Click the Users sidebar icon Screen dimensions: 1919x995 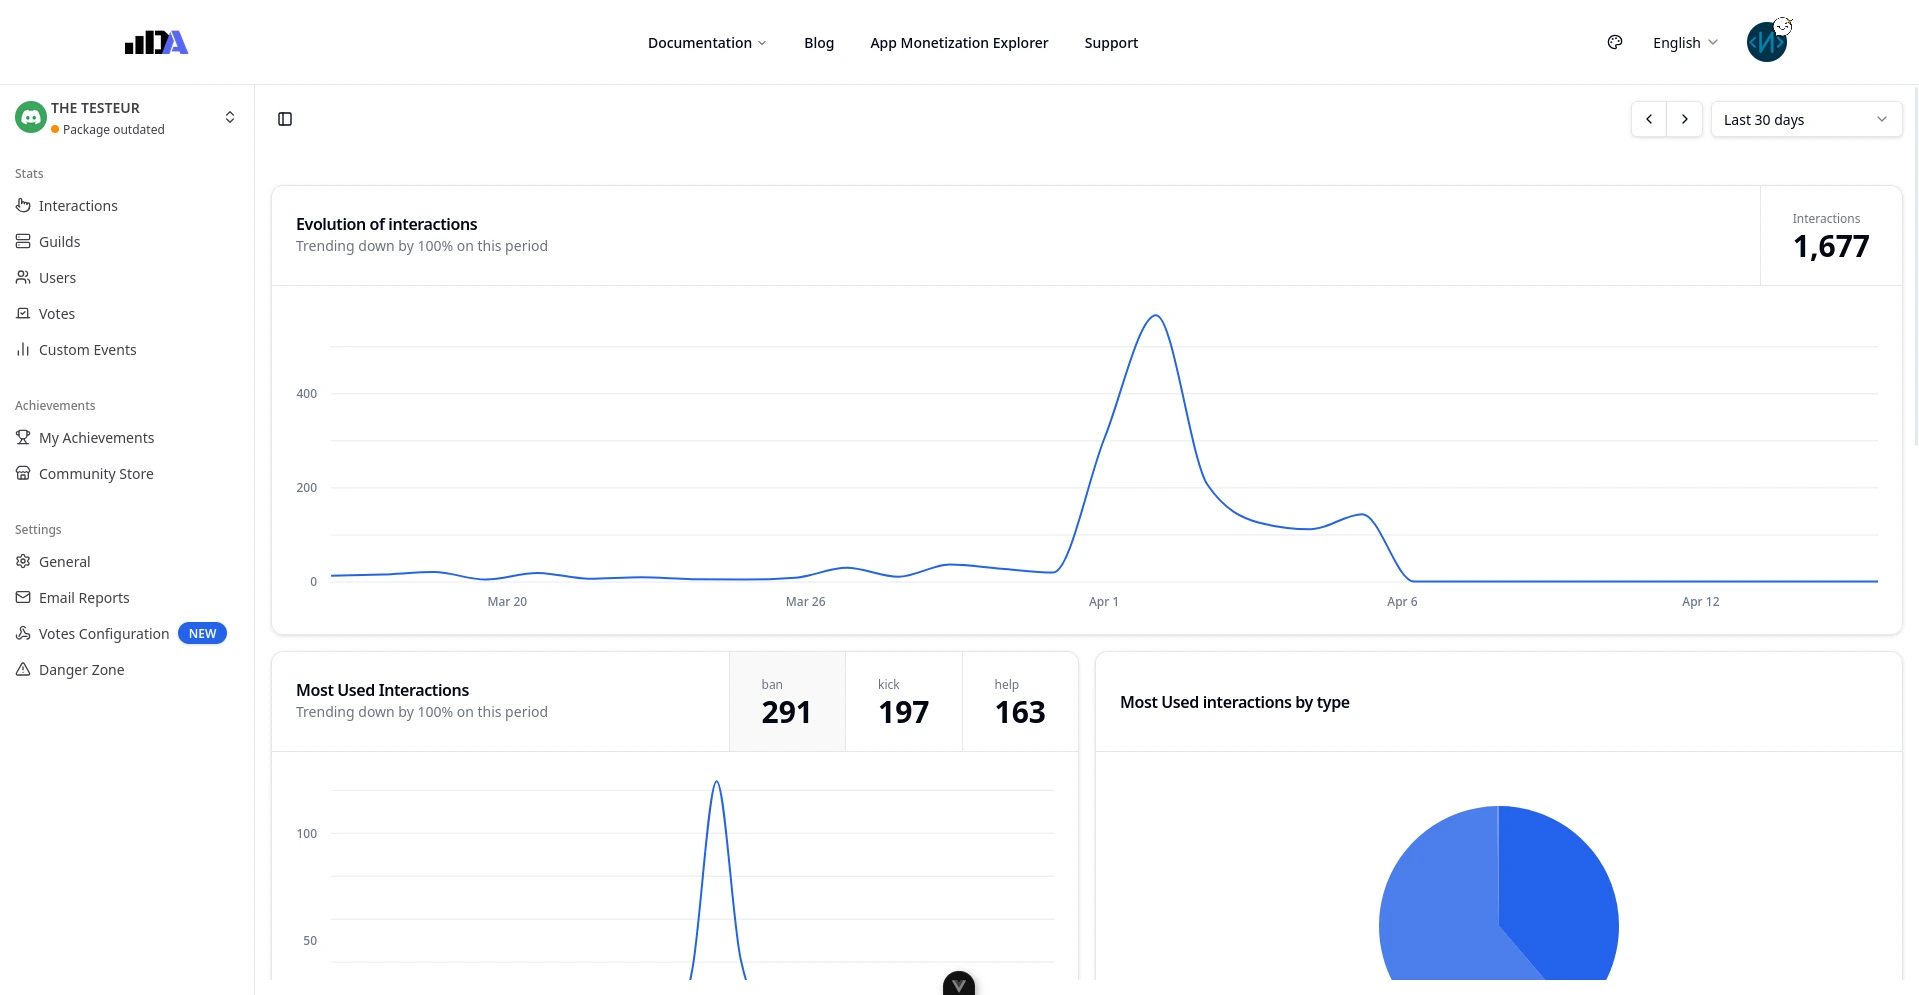pyautogui.click(x=22, y=277)
